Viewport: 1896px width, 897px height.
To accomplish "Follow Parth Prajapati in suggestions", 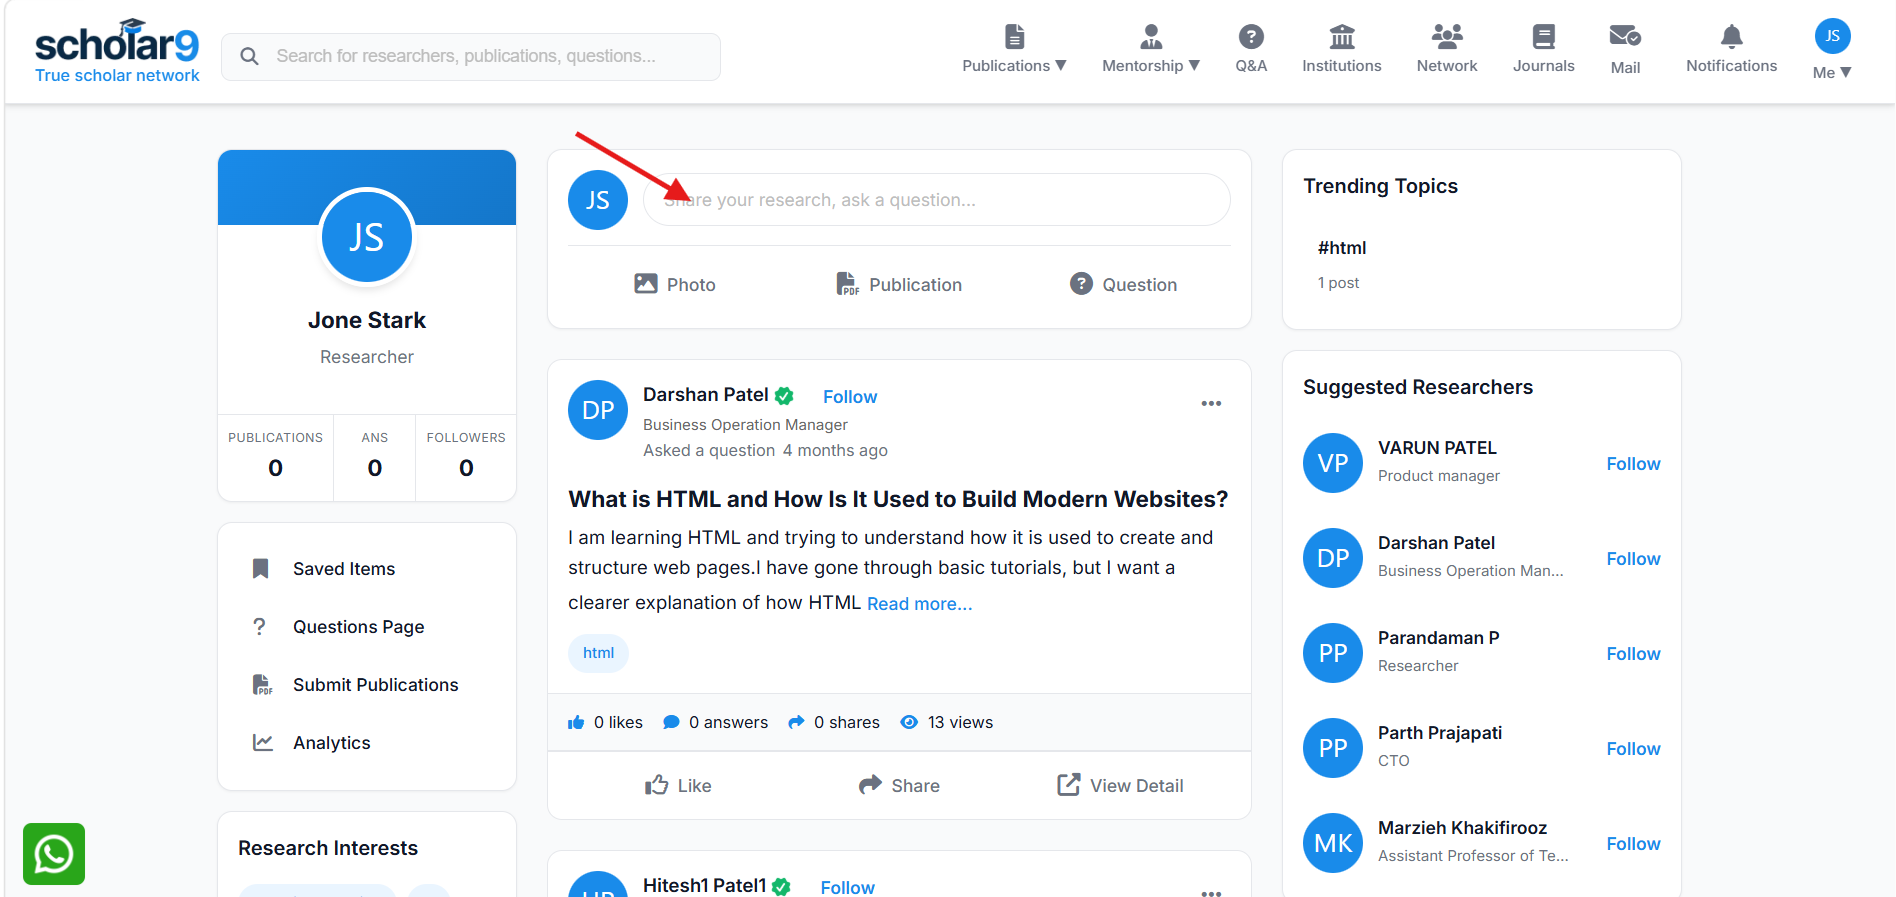I will [x=1633, y=749].
